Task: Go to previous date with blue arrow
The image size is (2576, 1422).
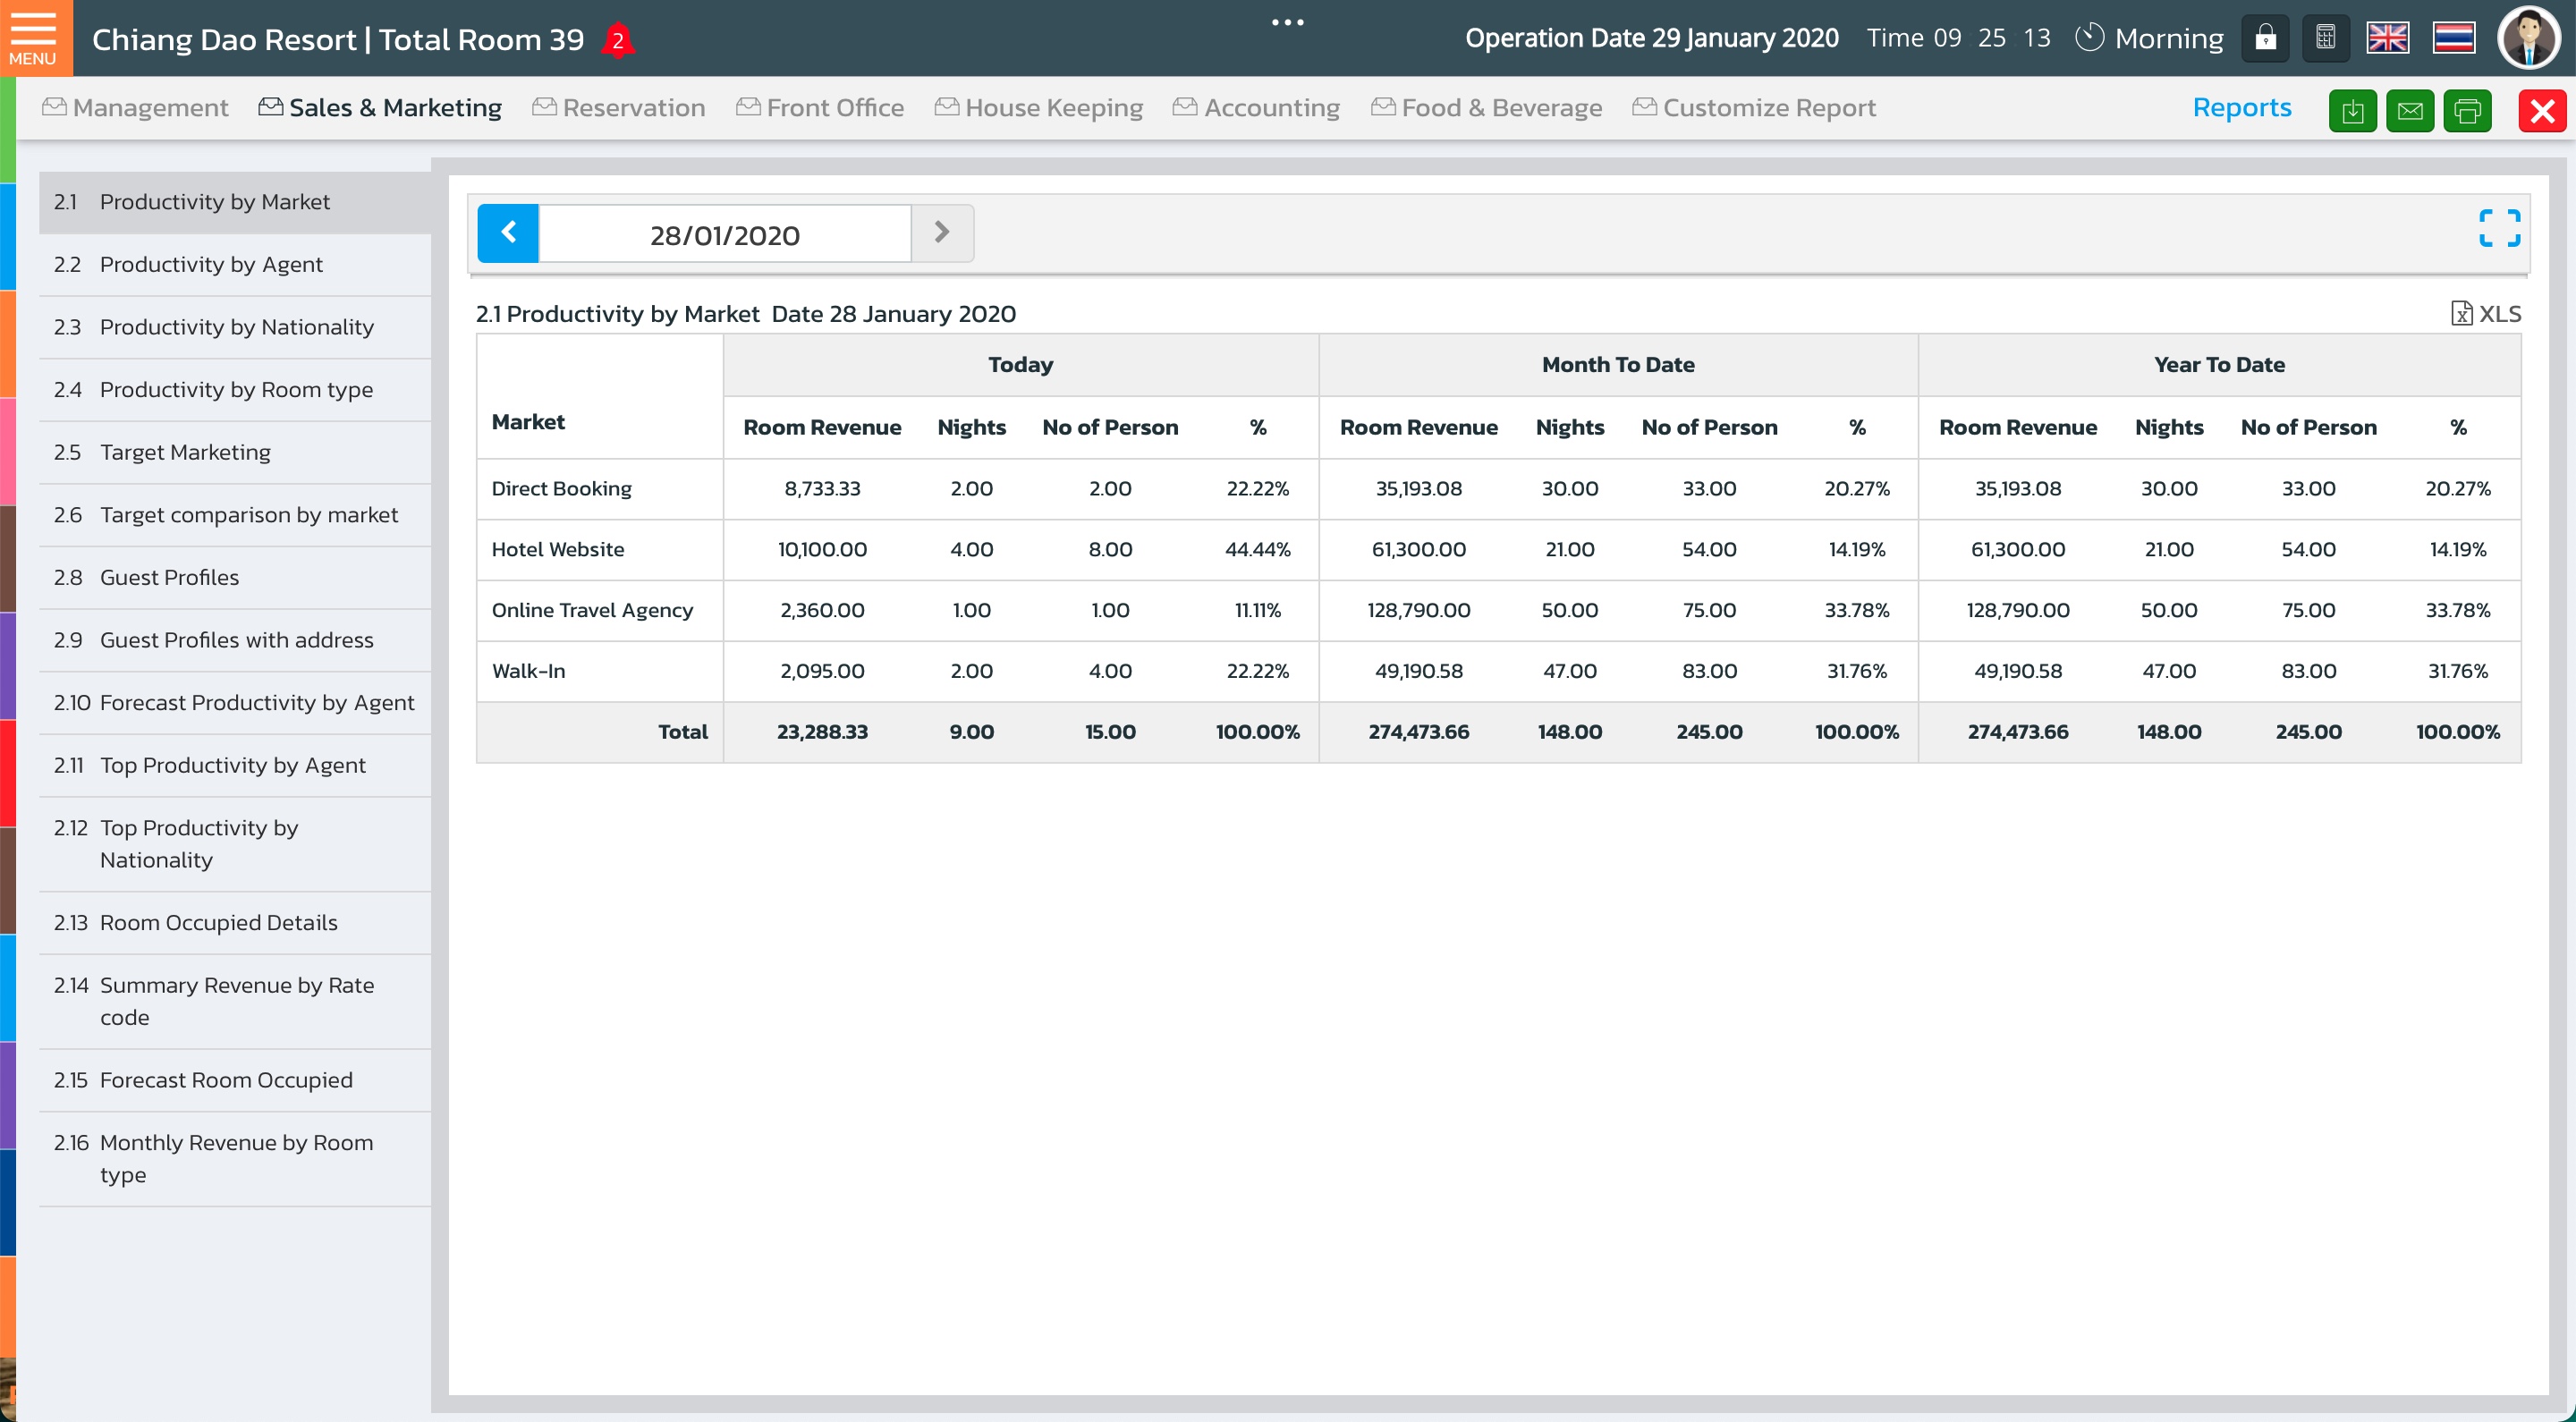Action: click(x=508, y=234)
